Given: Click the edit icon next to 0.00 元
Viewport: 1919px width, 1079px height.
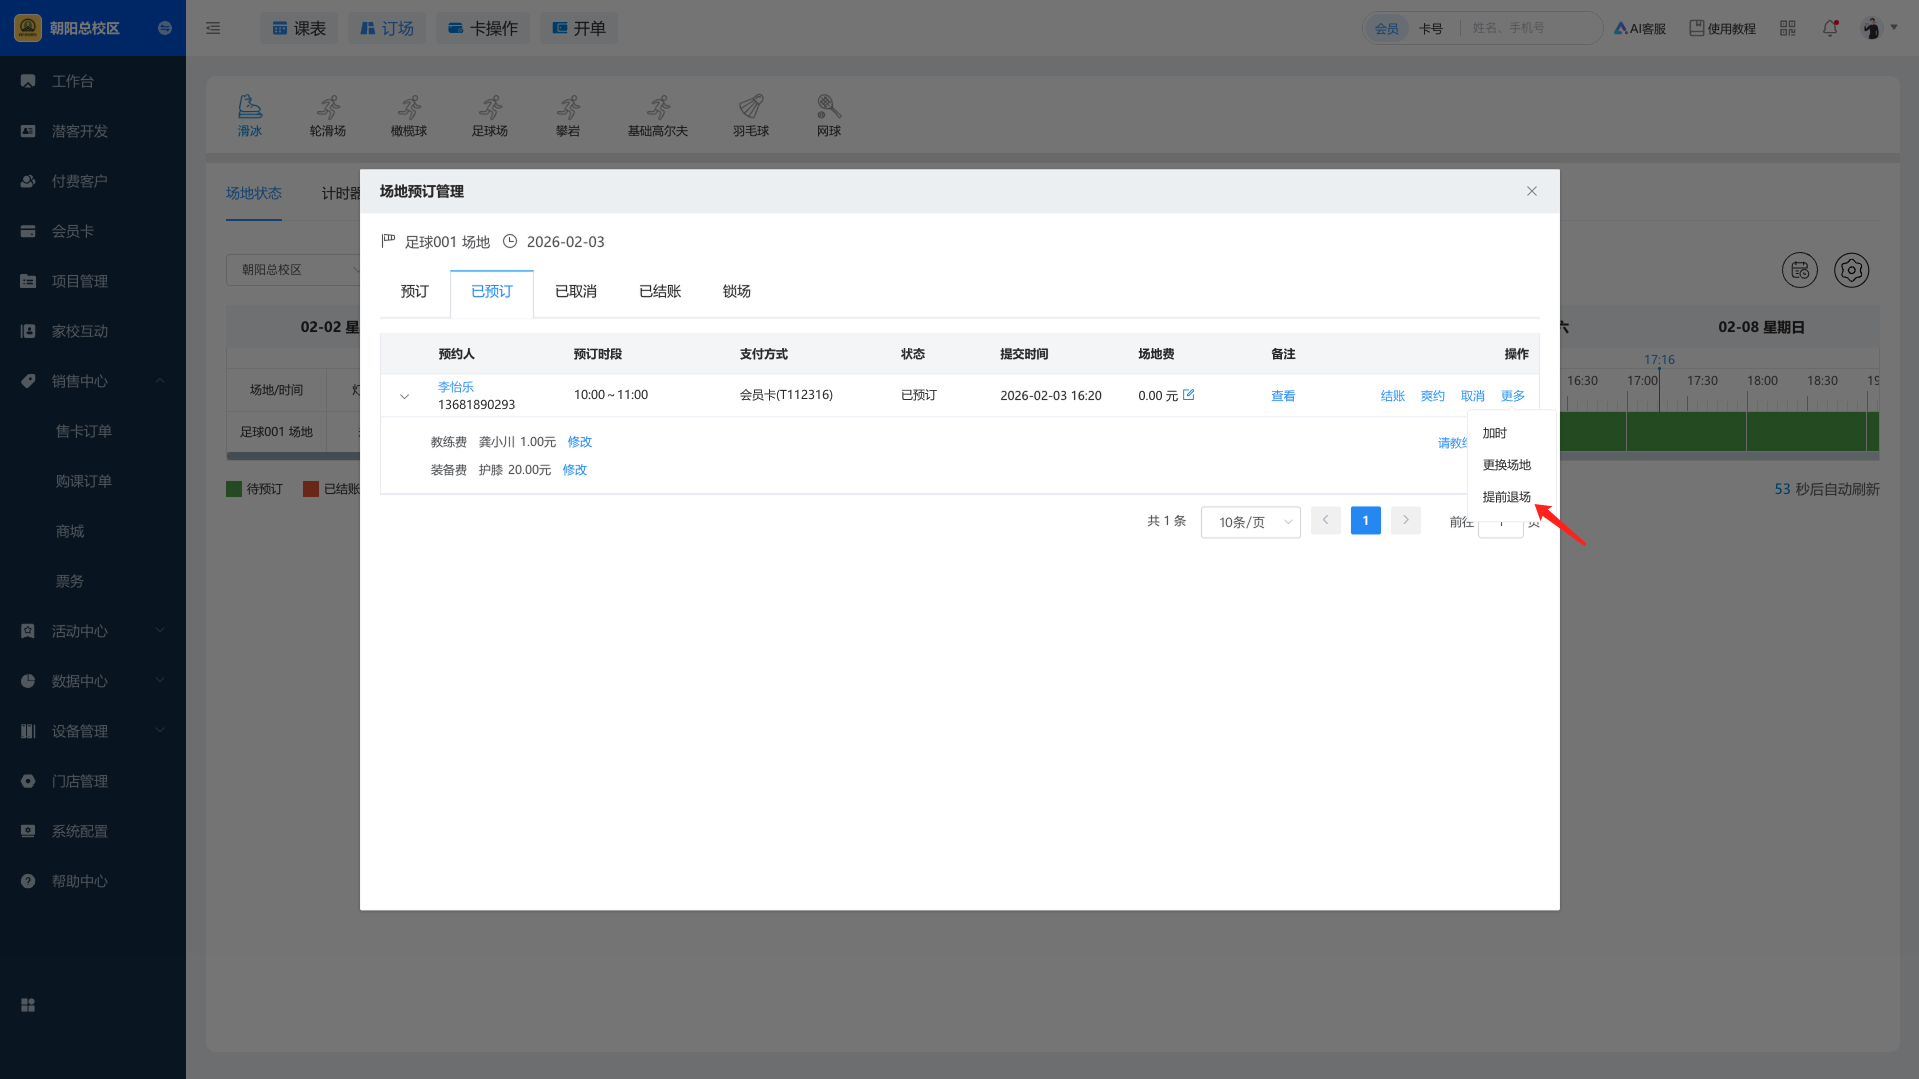Looking at the screenshot, I should pos(1188,395).
